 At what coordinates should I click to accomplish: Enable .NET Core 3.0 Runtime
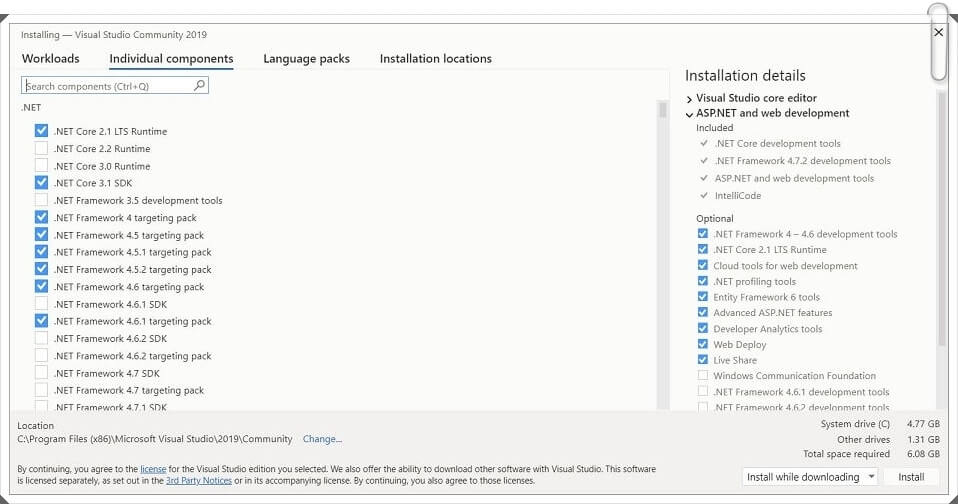point(41,166)
